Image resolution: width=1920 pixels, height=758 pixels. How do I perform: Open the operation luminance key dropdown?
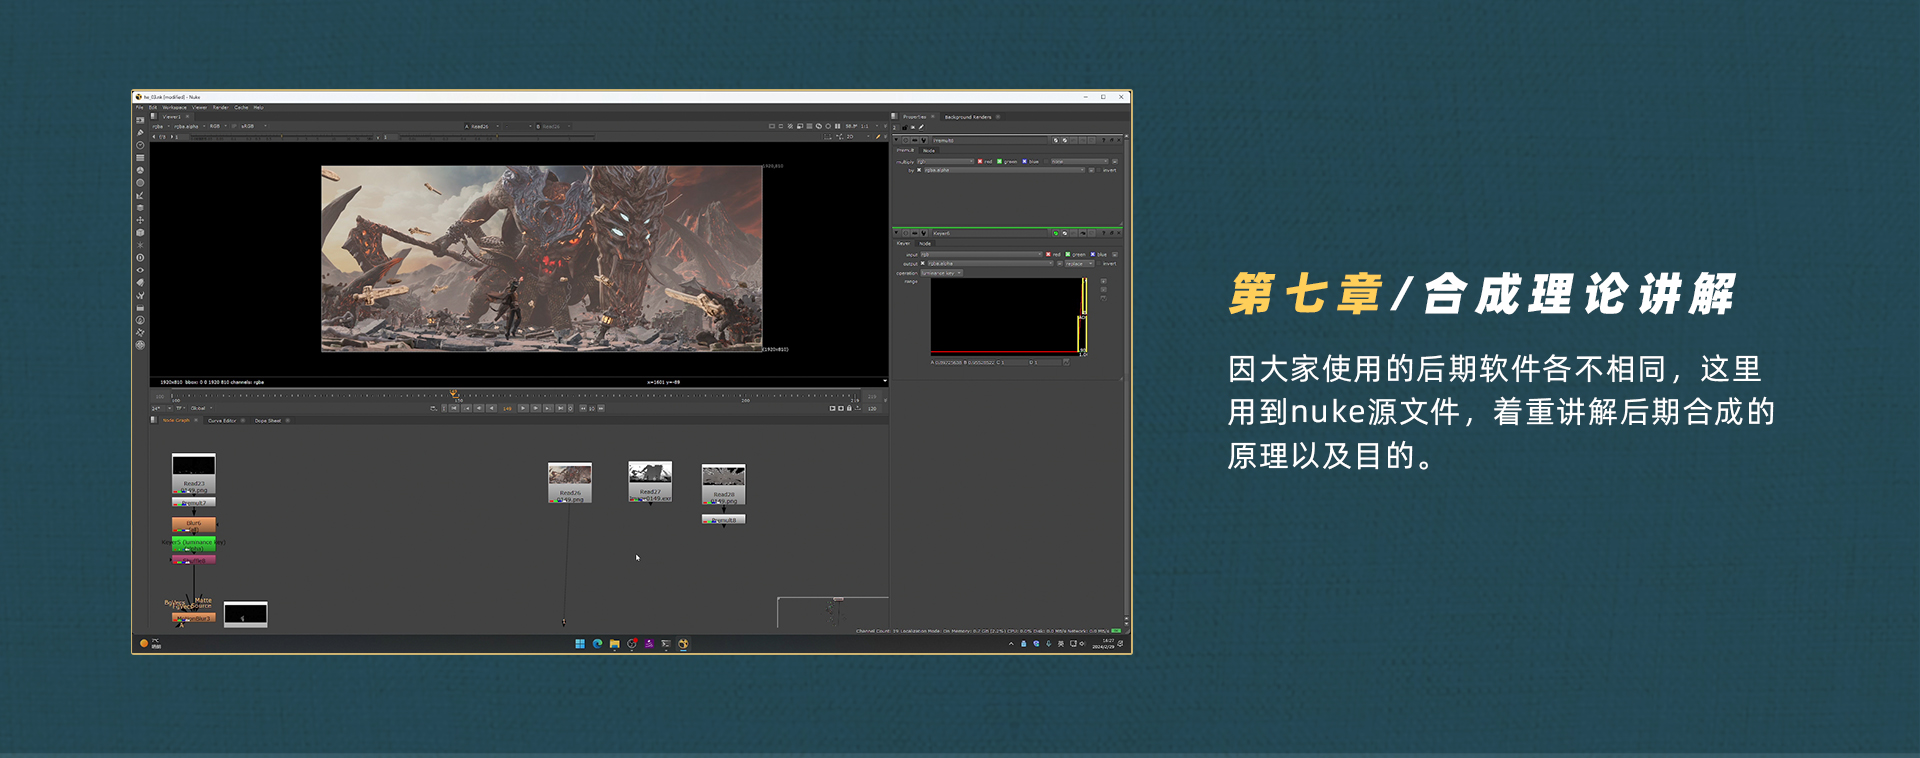(941, 272)
